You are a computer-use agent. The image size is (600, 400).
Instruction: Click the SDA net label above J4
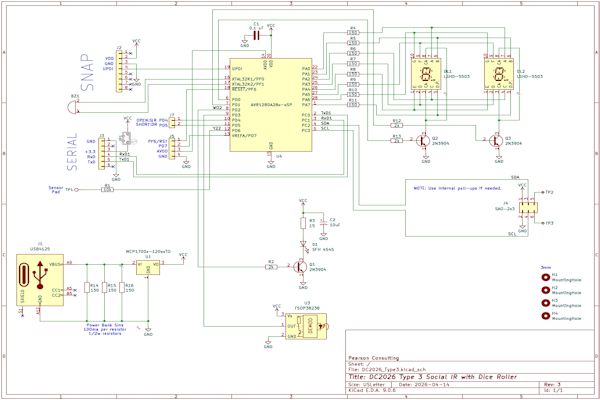[x=515, y=178]
